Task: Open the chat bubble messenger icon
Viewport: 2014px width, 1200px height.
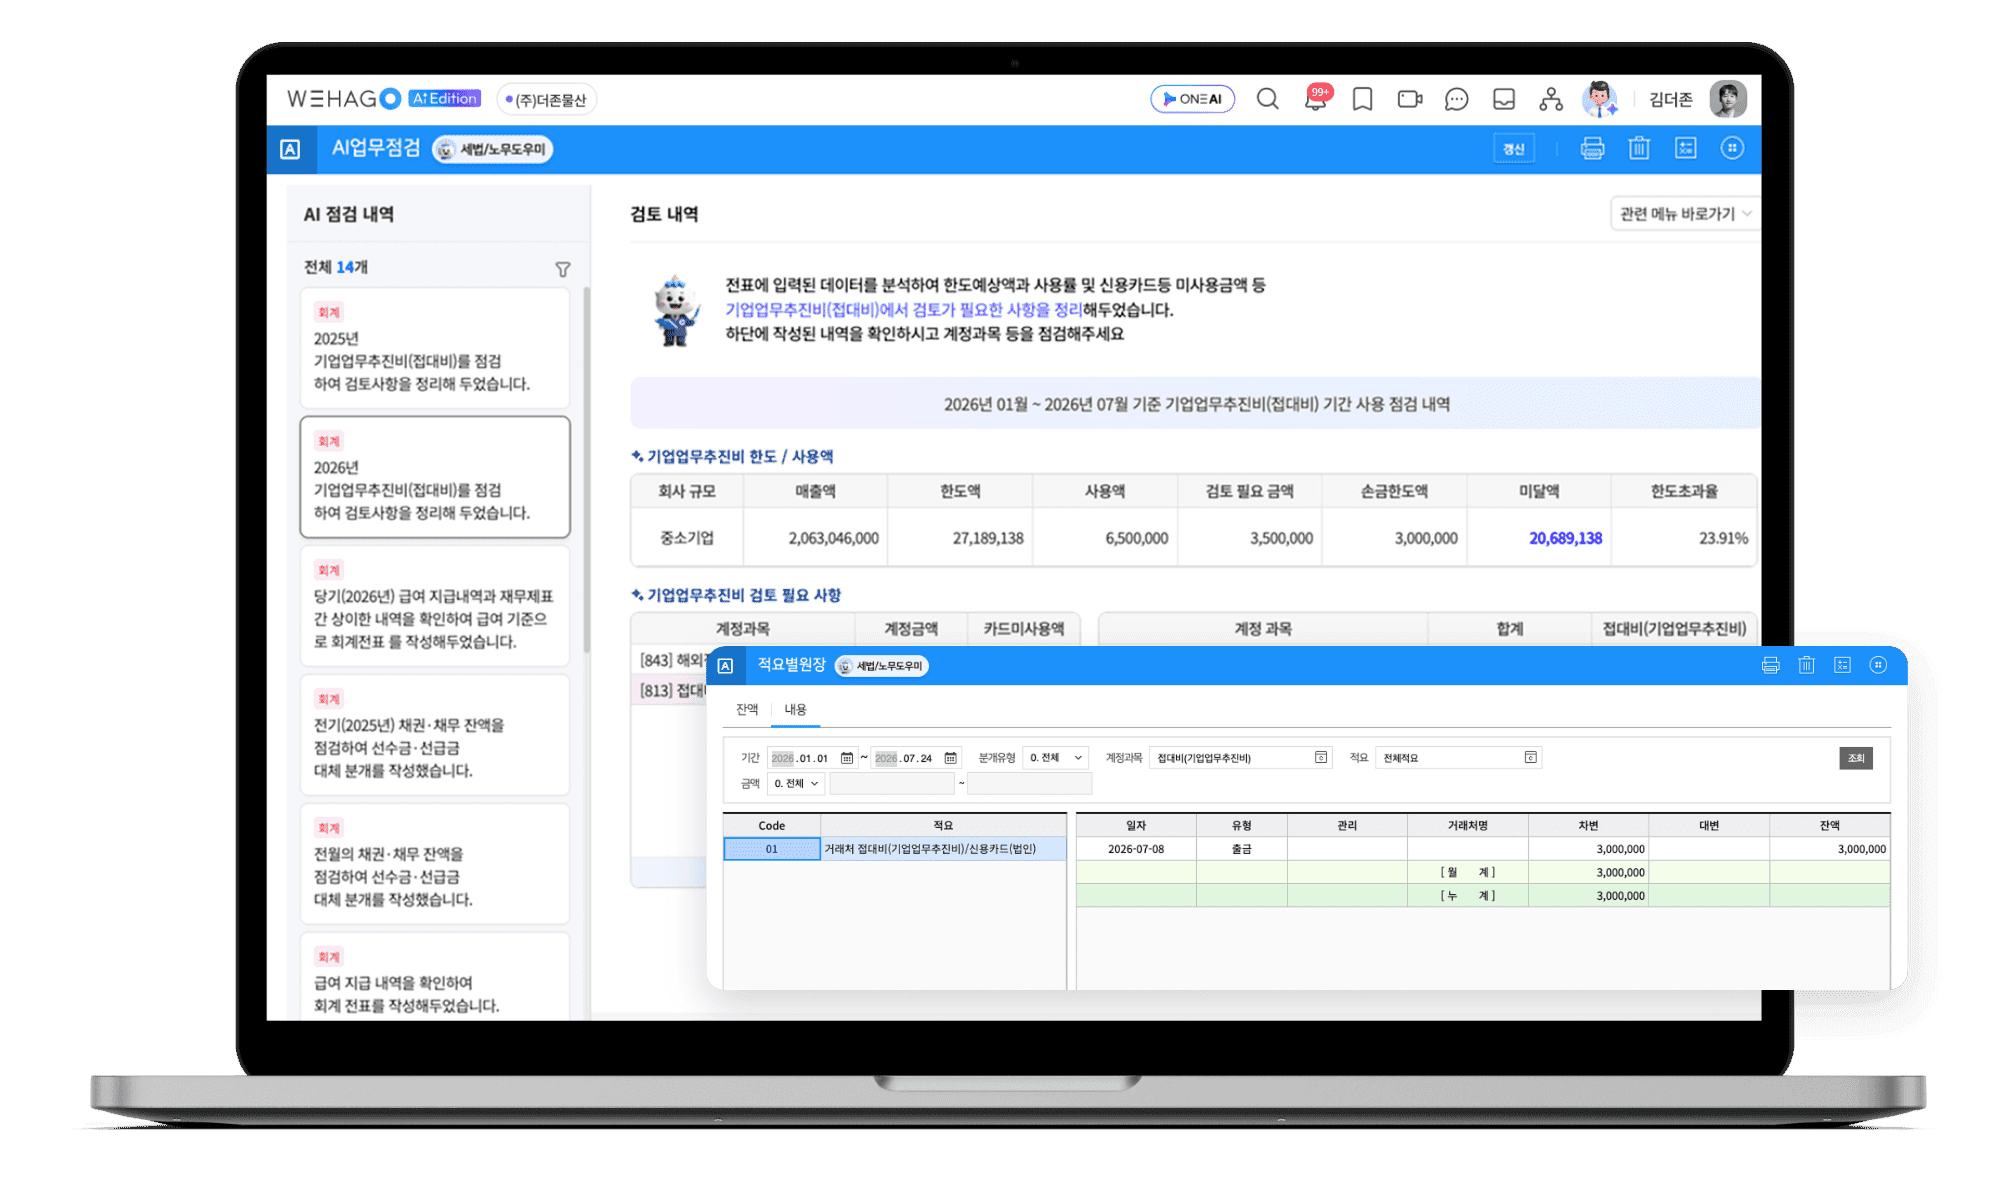Action: point(1457,99)
